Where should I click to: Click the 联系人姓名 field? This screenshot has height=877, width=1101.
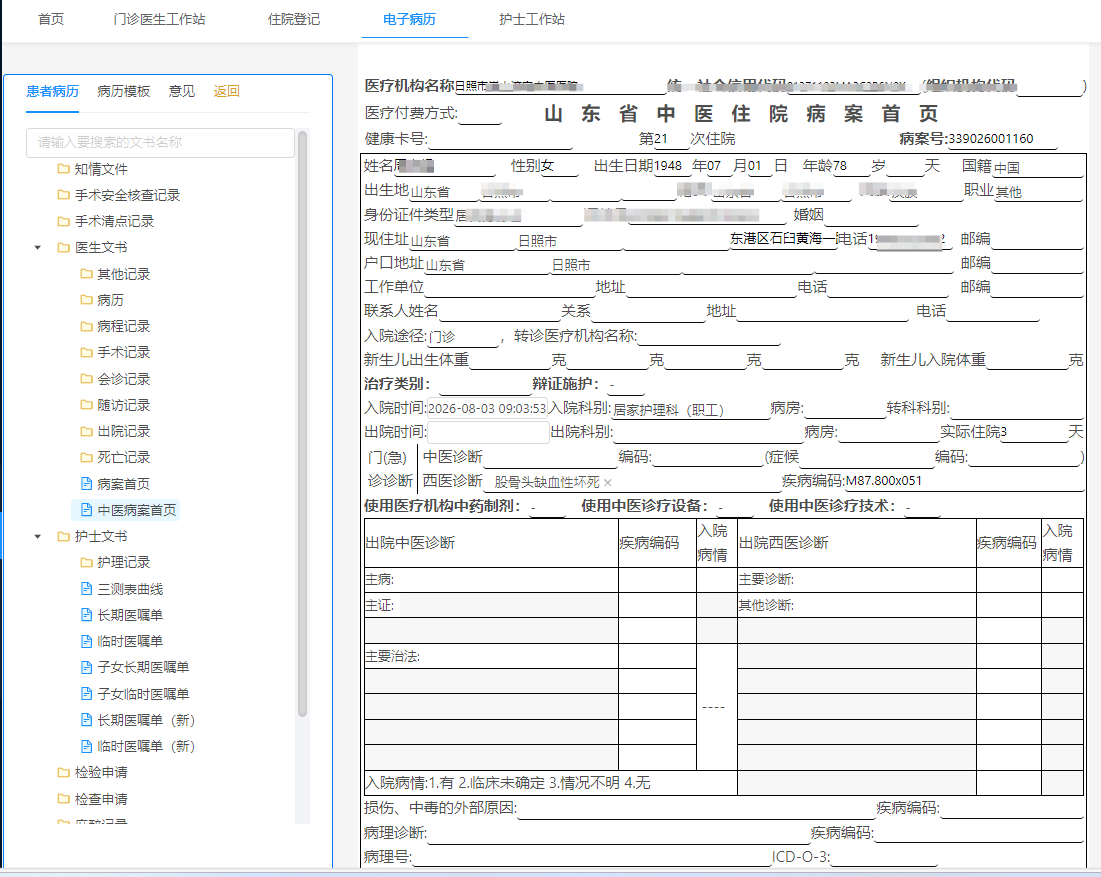tap(499, 311)
